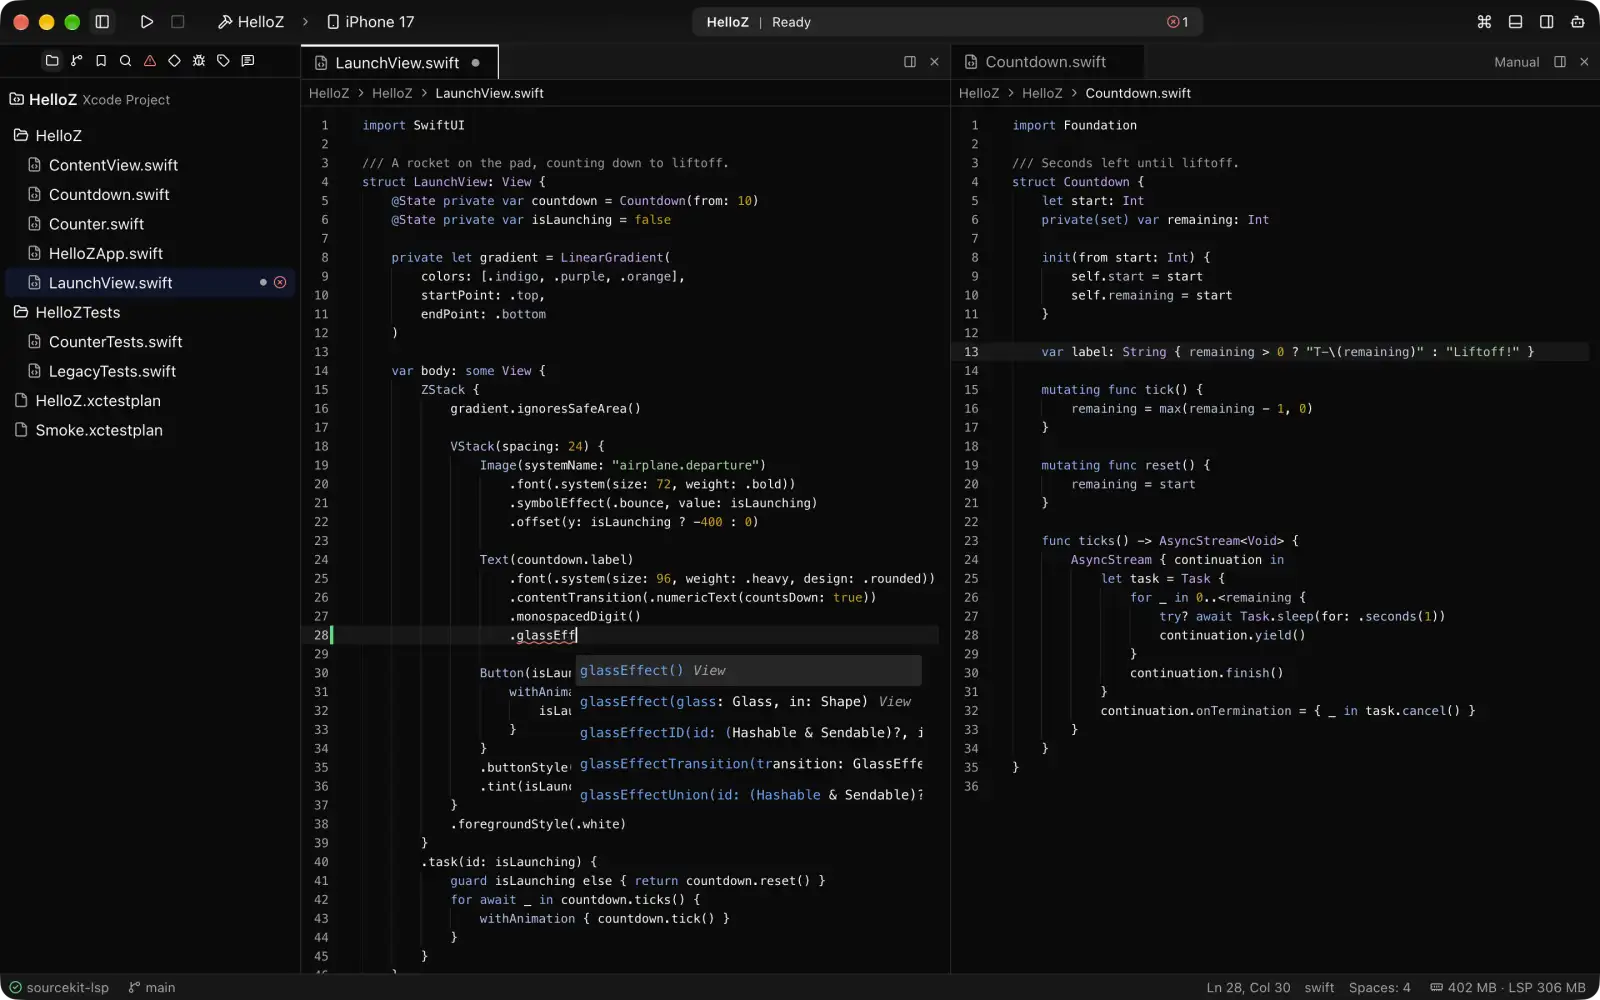
Task: Toggle the left sidebar panel
Action: click(102, 22)
